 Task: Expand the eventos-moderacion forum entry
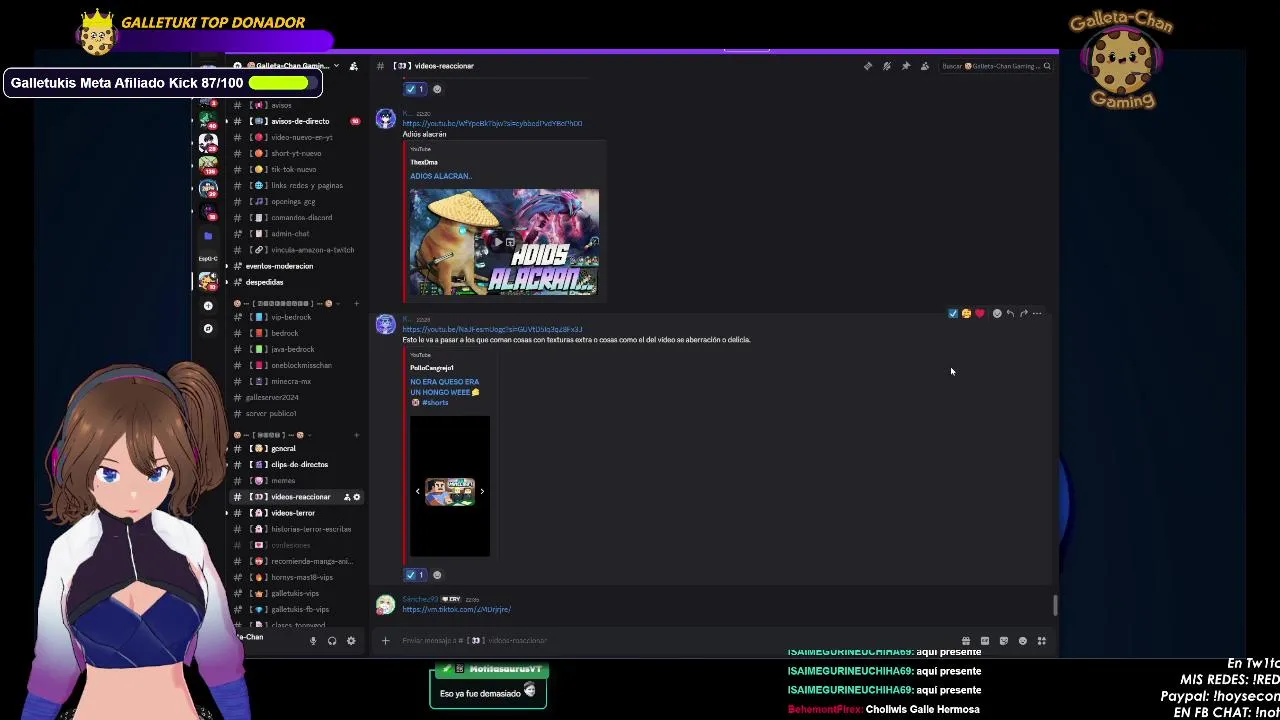pyautogui.click(x=227, y=266)
